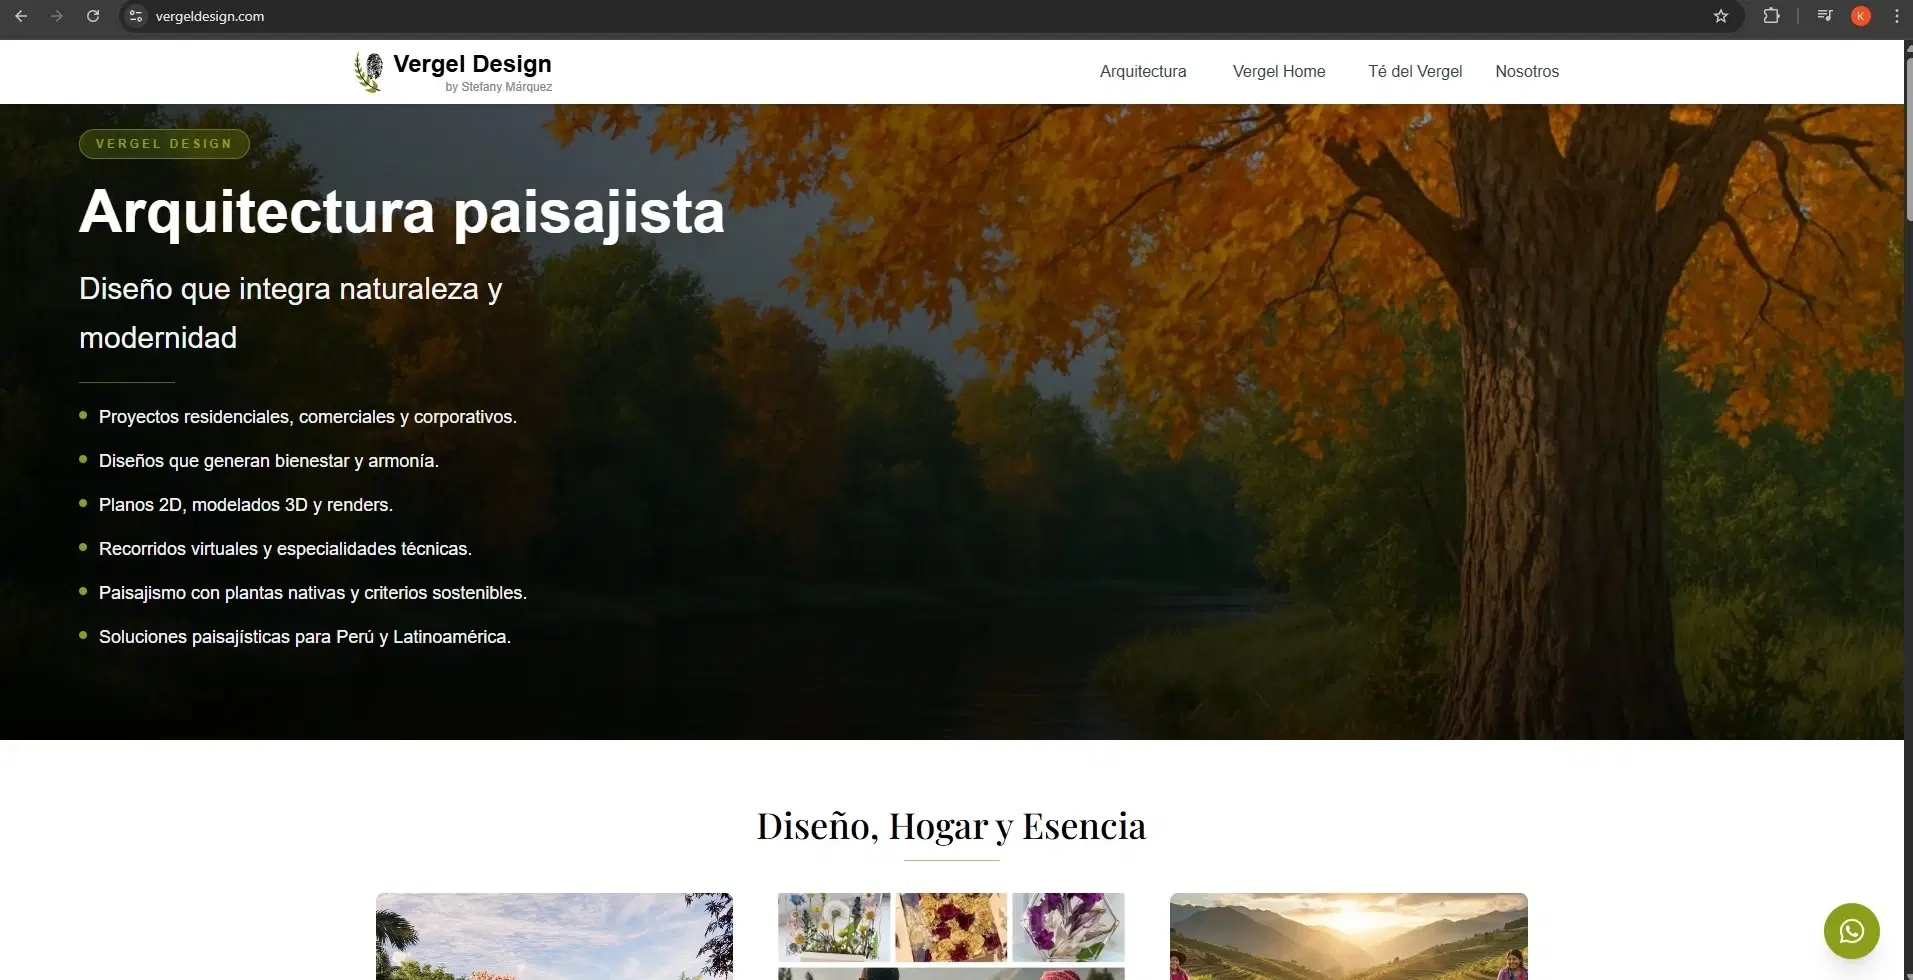Image resolution: width=1913 pixels, height=980 pixels.
Task: Bookmark this page using the star icon
Action: pyautogui.click(x=1721, y=16)
